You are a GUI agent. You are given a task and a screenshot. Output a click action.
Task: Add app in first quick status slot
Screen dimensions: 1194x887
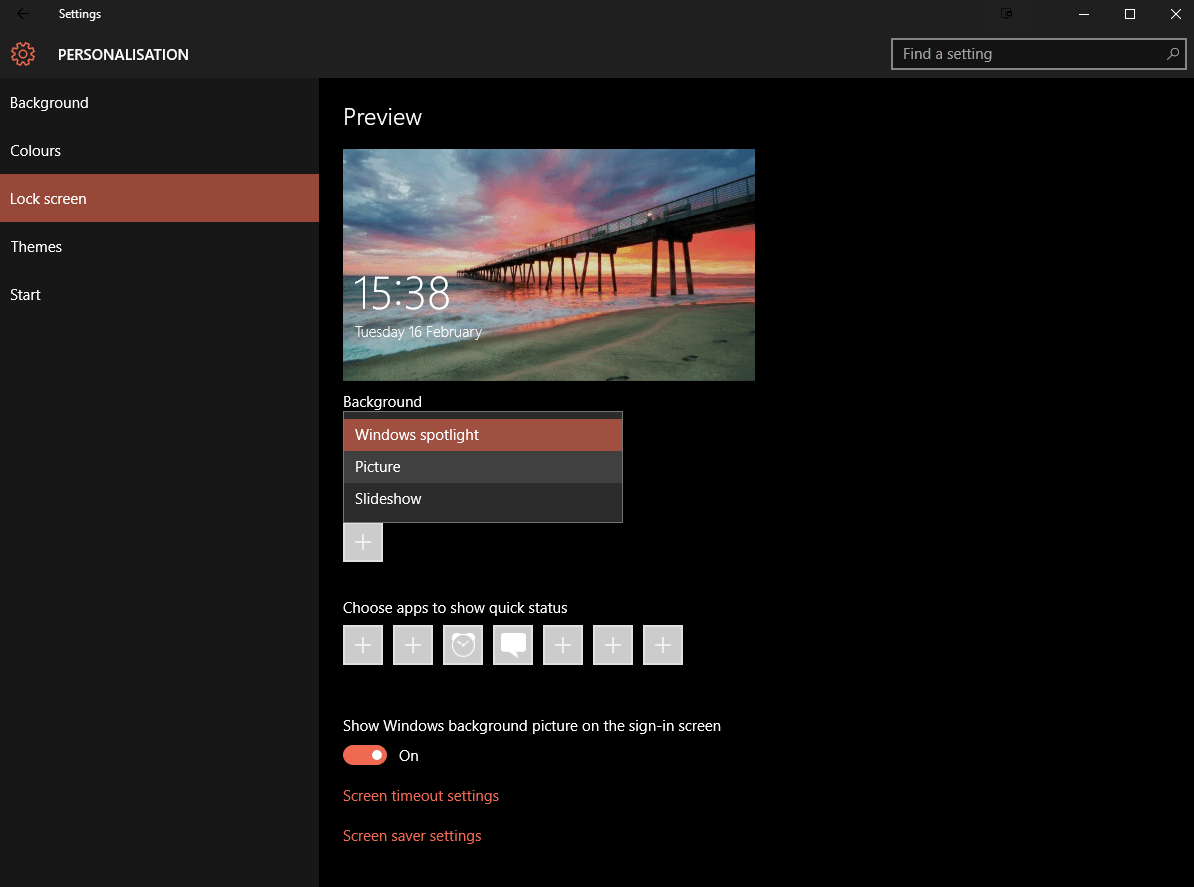(362, 645)
